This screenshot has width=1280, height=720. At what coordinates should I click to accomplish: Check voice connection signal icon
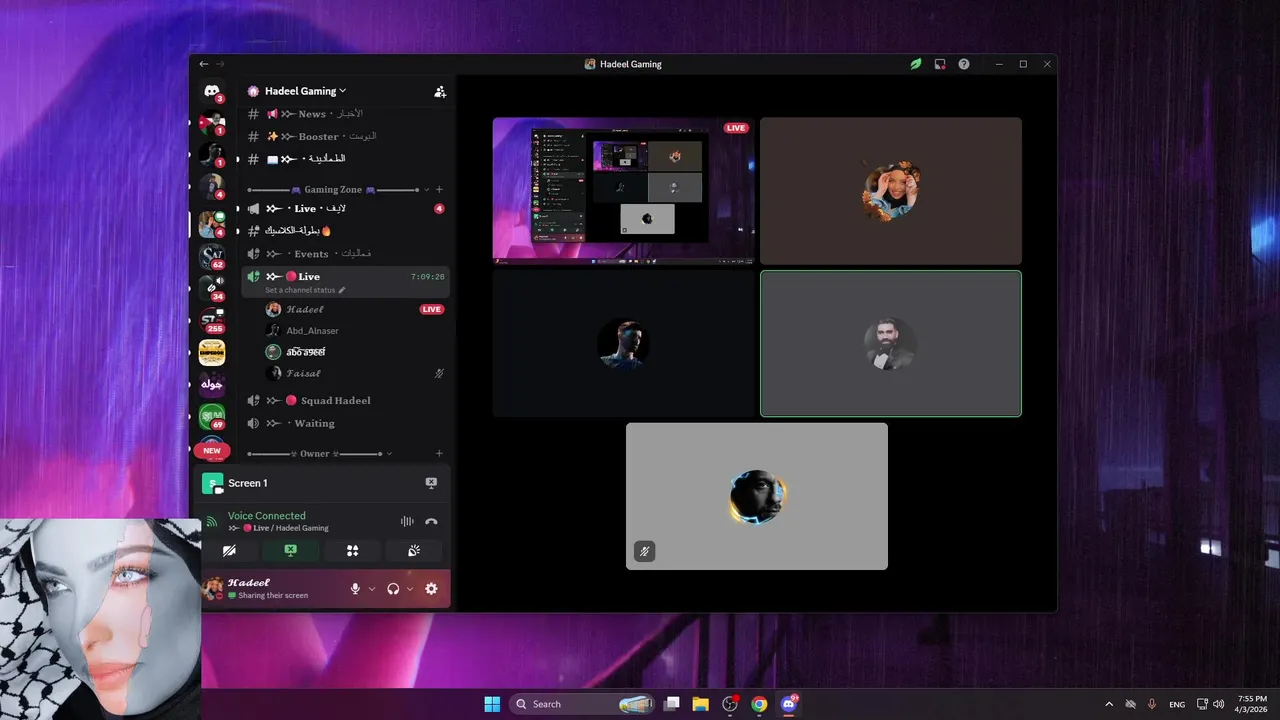tap(212, 521)
